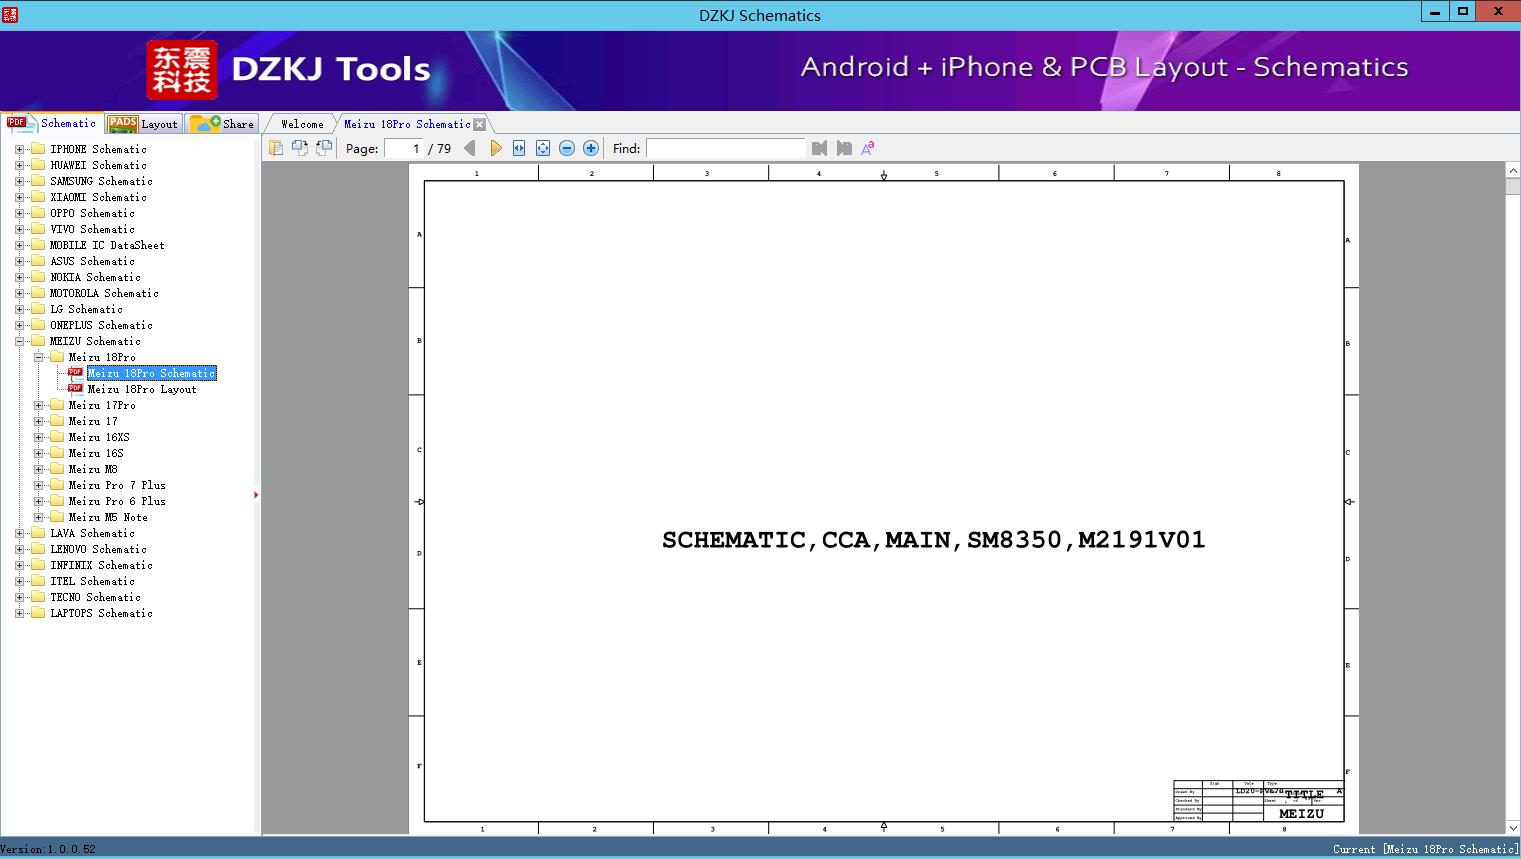Select the Meizu Pro 6 Plus folder
Image resolution: width=1521 pixels, height=859 pixels.
tap(117, 501)
